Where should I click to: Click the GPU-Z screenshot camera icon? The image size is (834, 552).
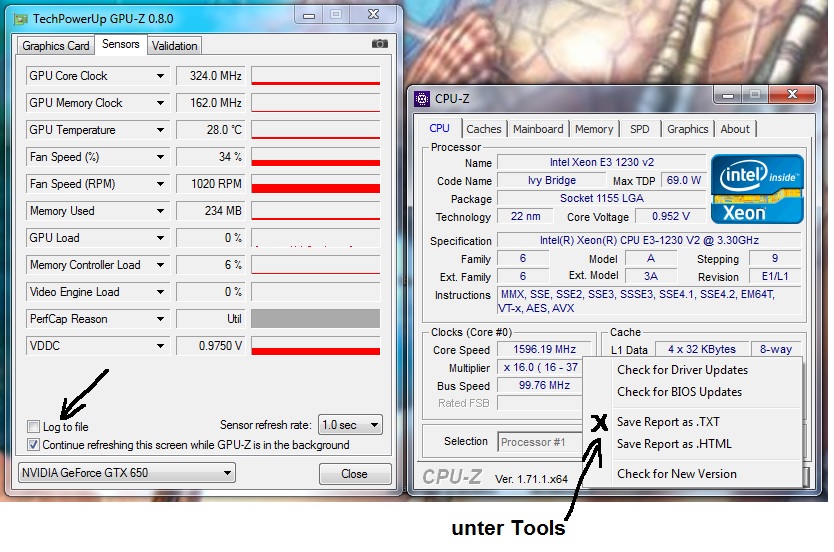[379, 44]
